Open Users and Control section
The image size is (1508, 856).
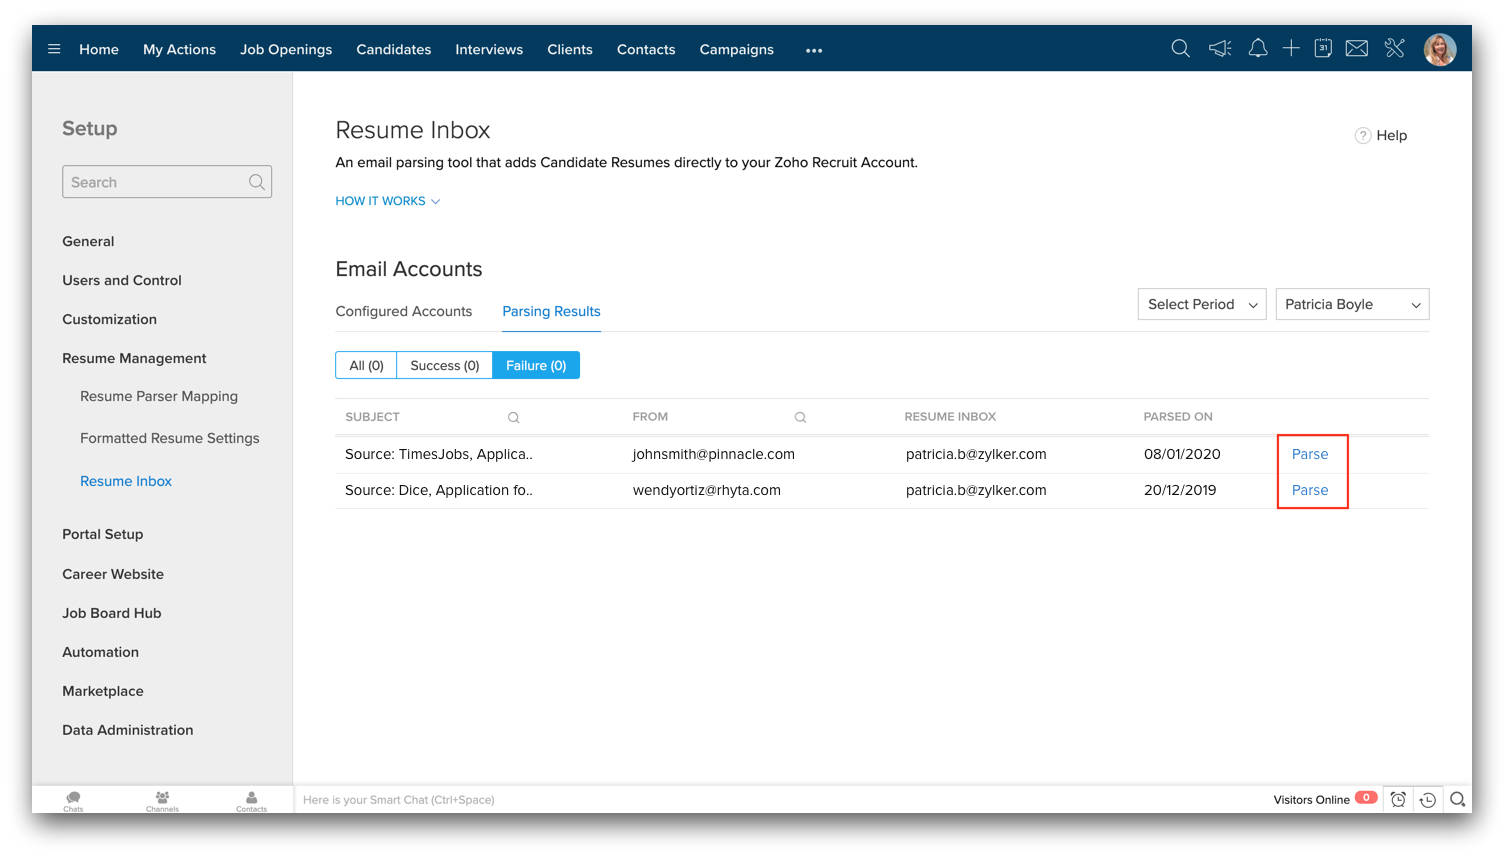click(122, 280)
